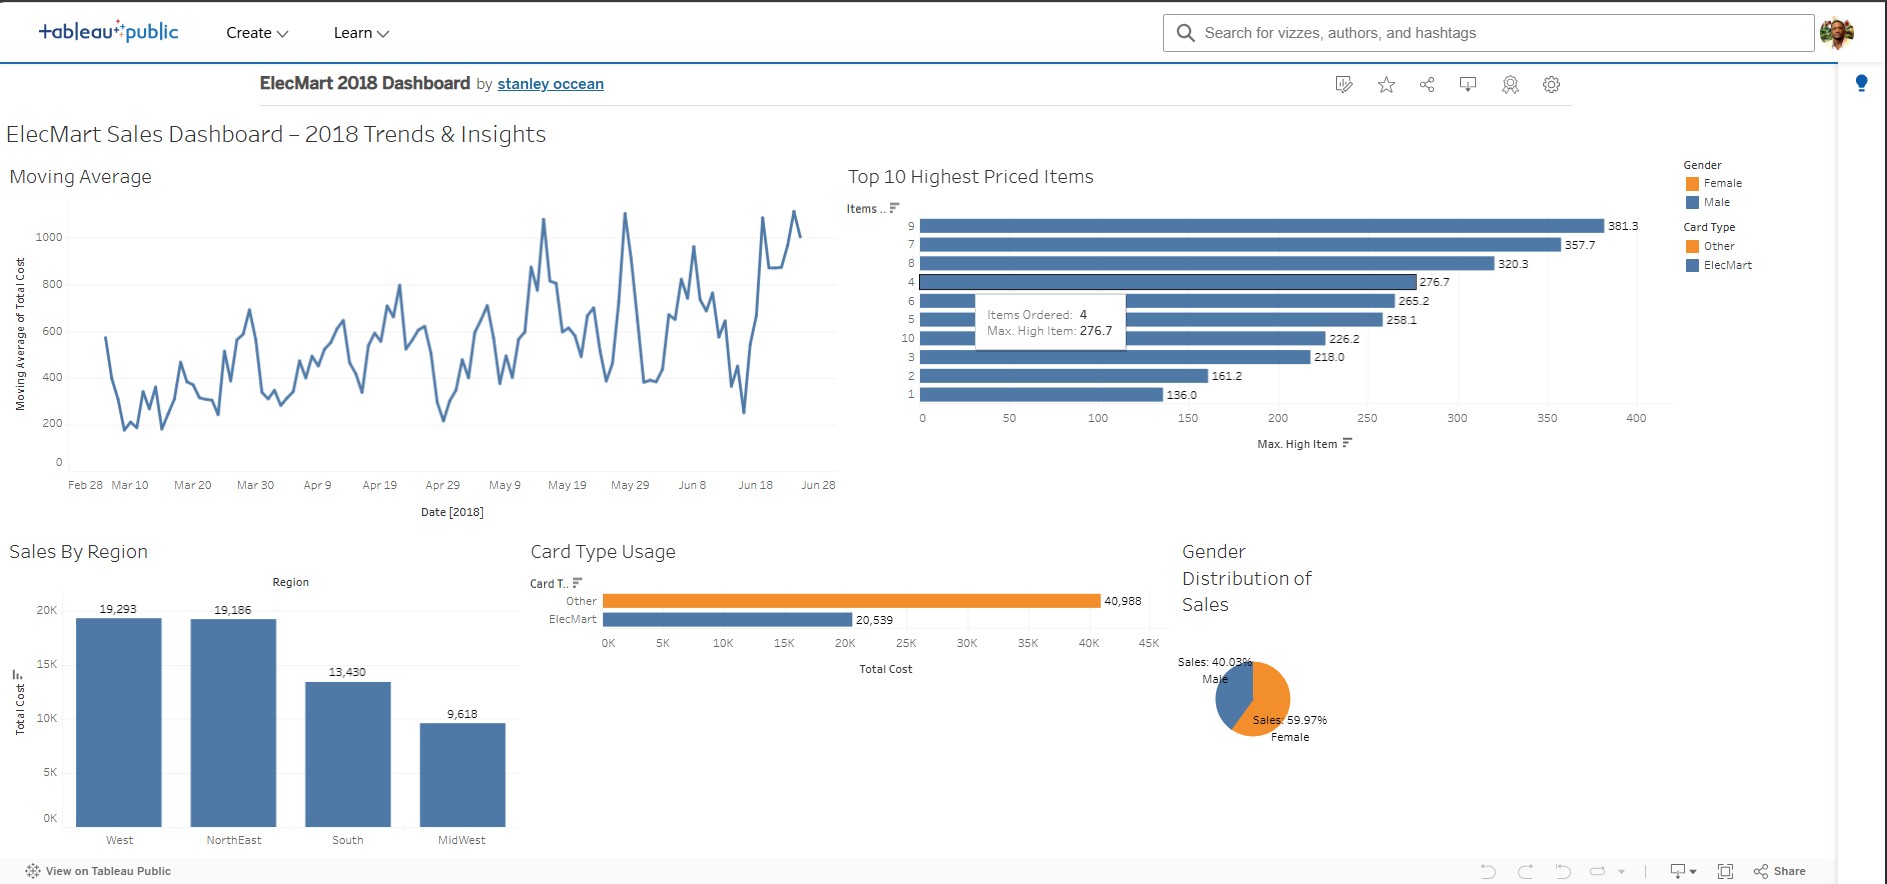The height and width of the screenshot is (884, 1887).
Task: Select the blue Male pie slice
Action: pyautogui.click(x=1232, y=698)
